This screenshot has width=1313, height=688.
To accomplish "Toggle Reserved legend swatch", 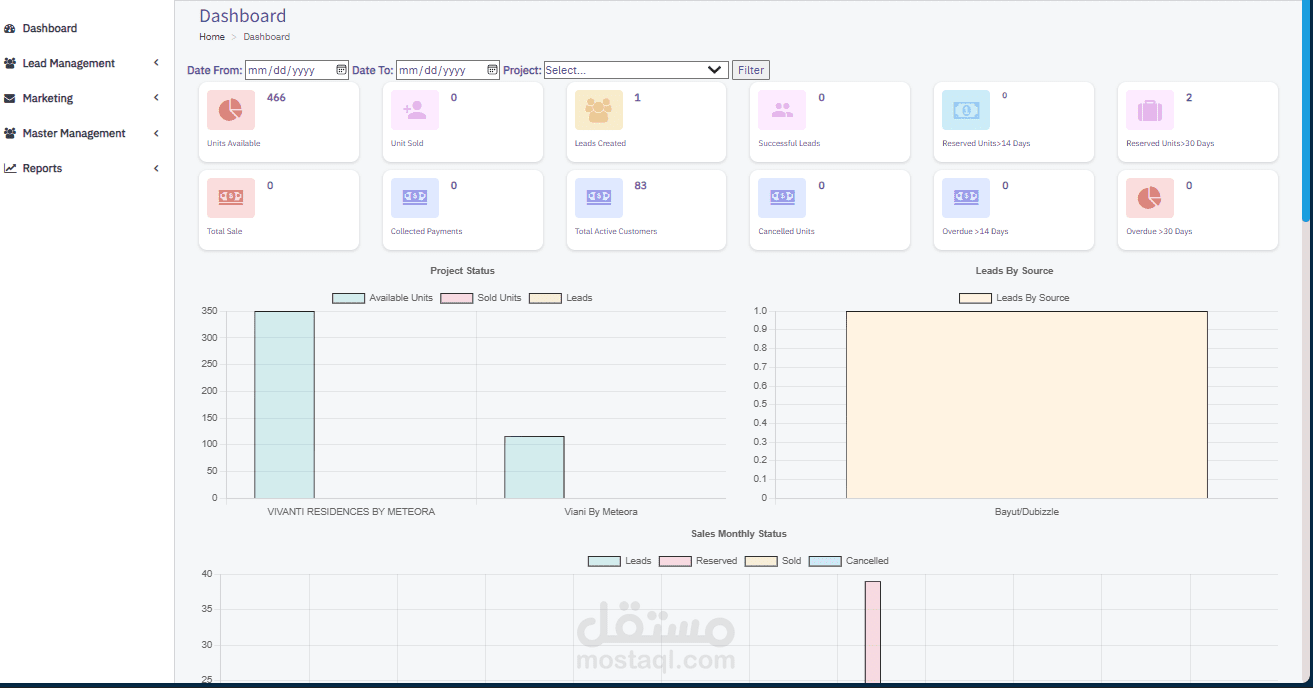I will pos(675,561).
